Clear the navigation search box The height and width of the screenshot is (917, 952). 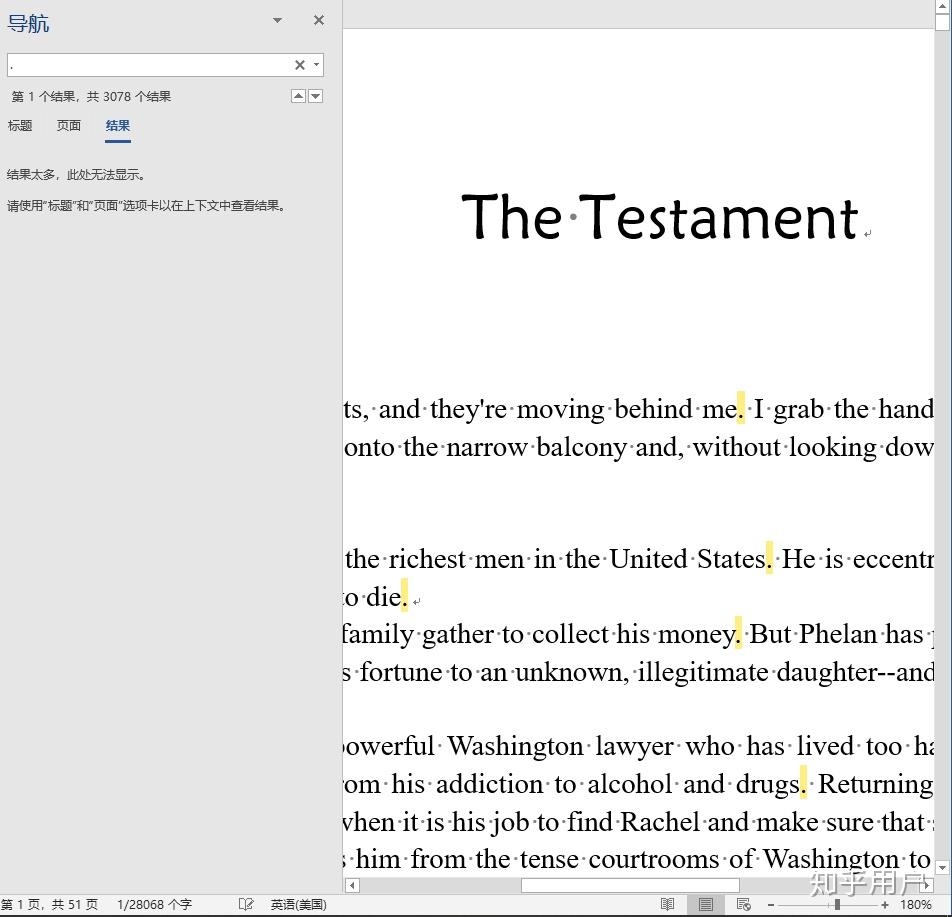pyautogui.click(x=300, y=65)
